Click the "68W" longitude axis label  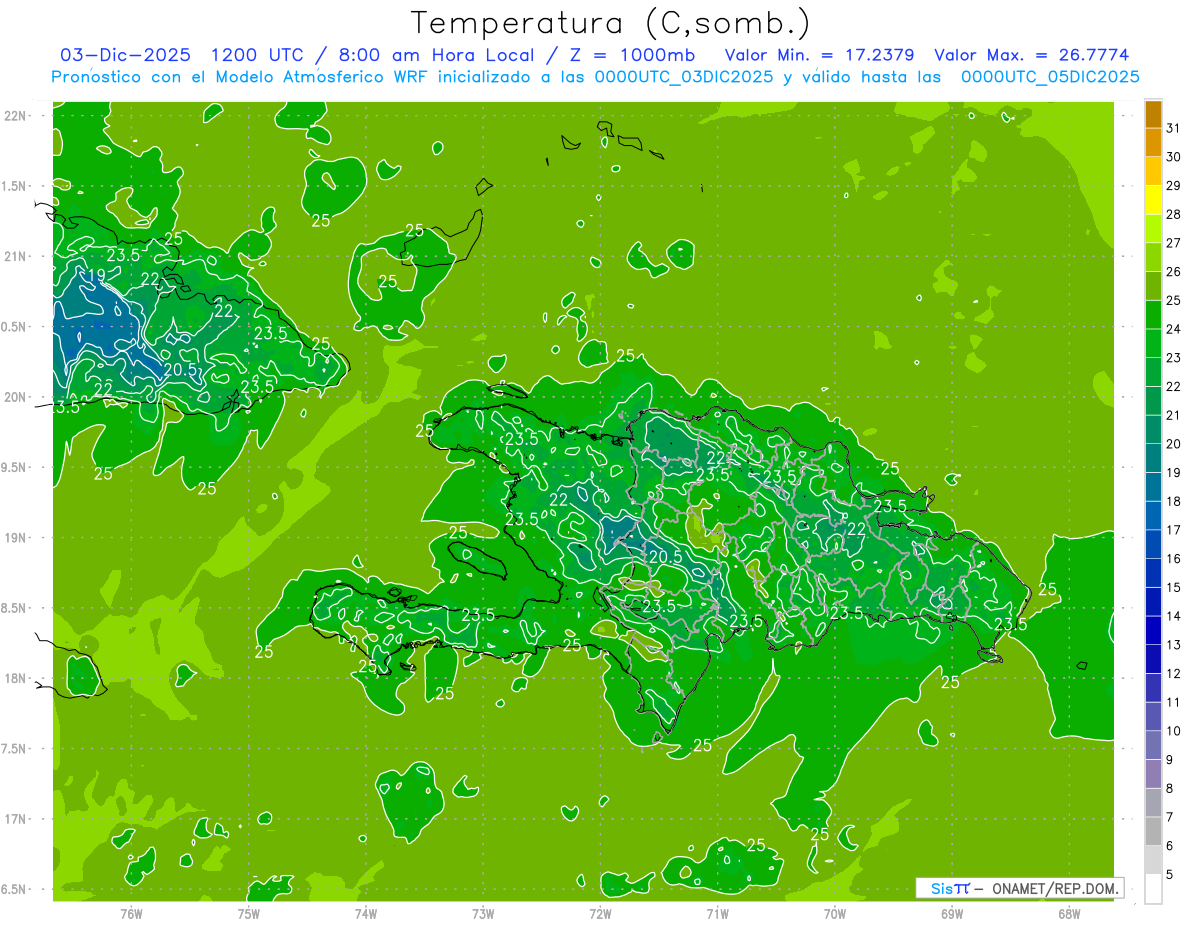[x=1068, y=914]
